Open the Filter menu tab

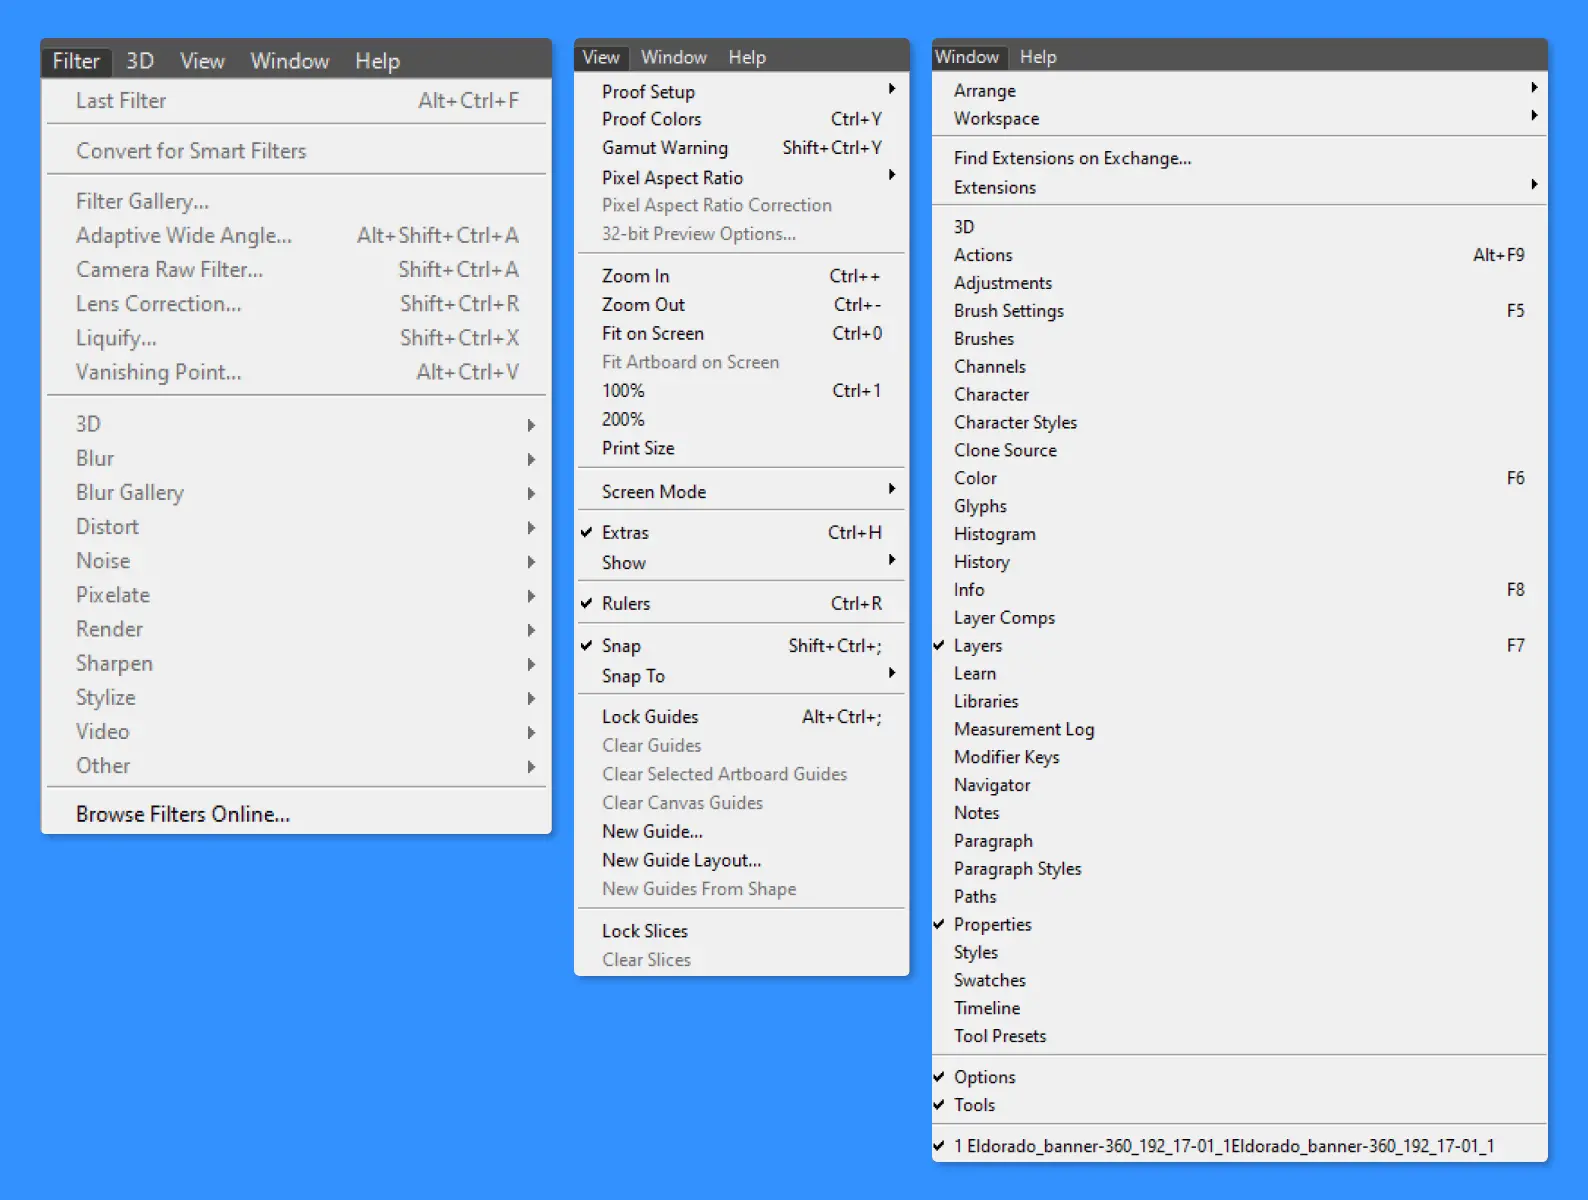(76, 61)
